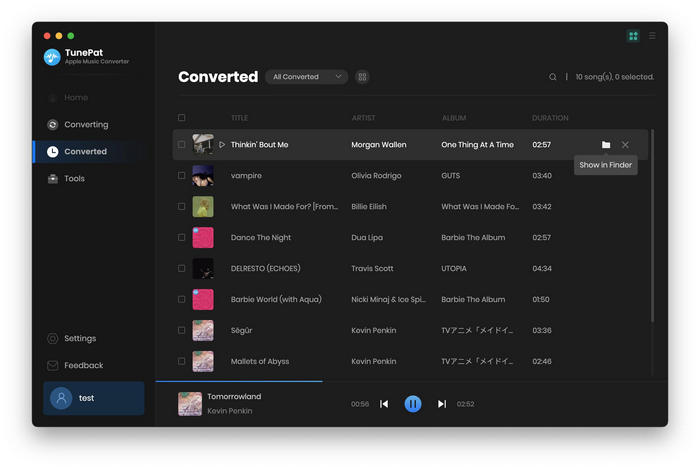This screenshot has height=469, width=700.
Task: Switch to grid view at top right
Action: [633, 36]
